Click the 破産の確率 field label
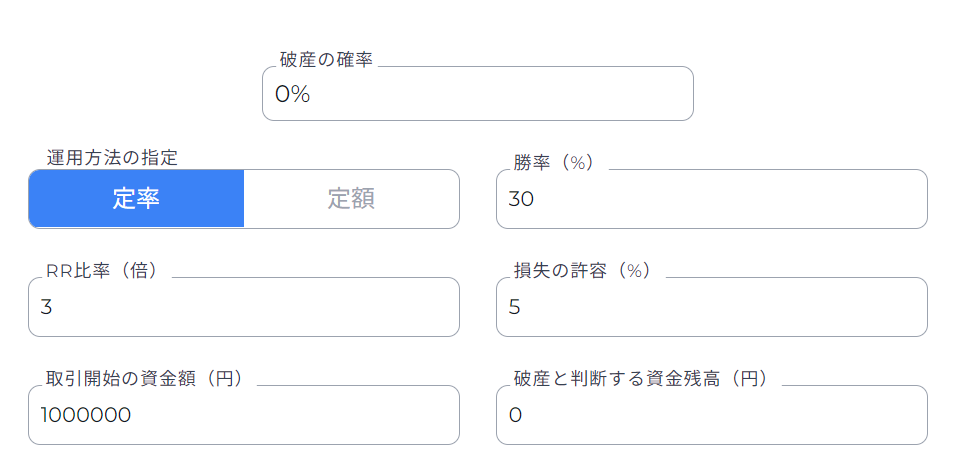Image resolution: width=960 pixels, height=470 pixels. 326,60
